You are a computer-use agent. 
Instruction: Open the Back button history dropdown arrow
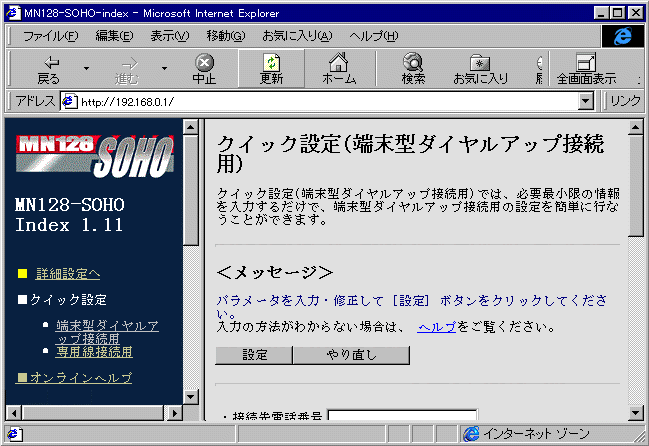click(x=87, y=68)
